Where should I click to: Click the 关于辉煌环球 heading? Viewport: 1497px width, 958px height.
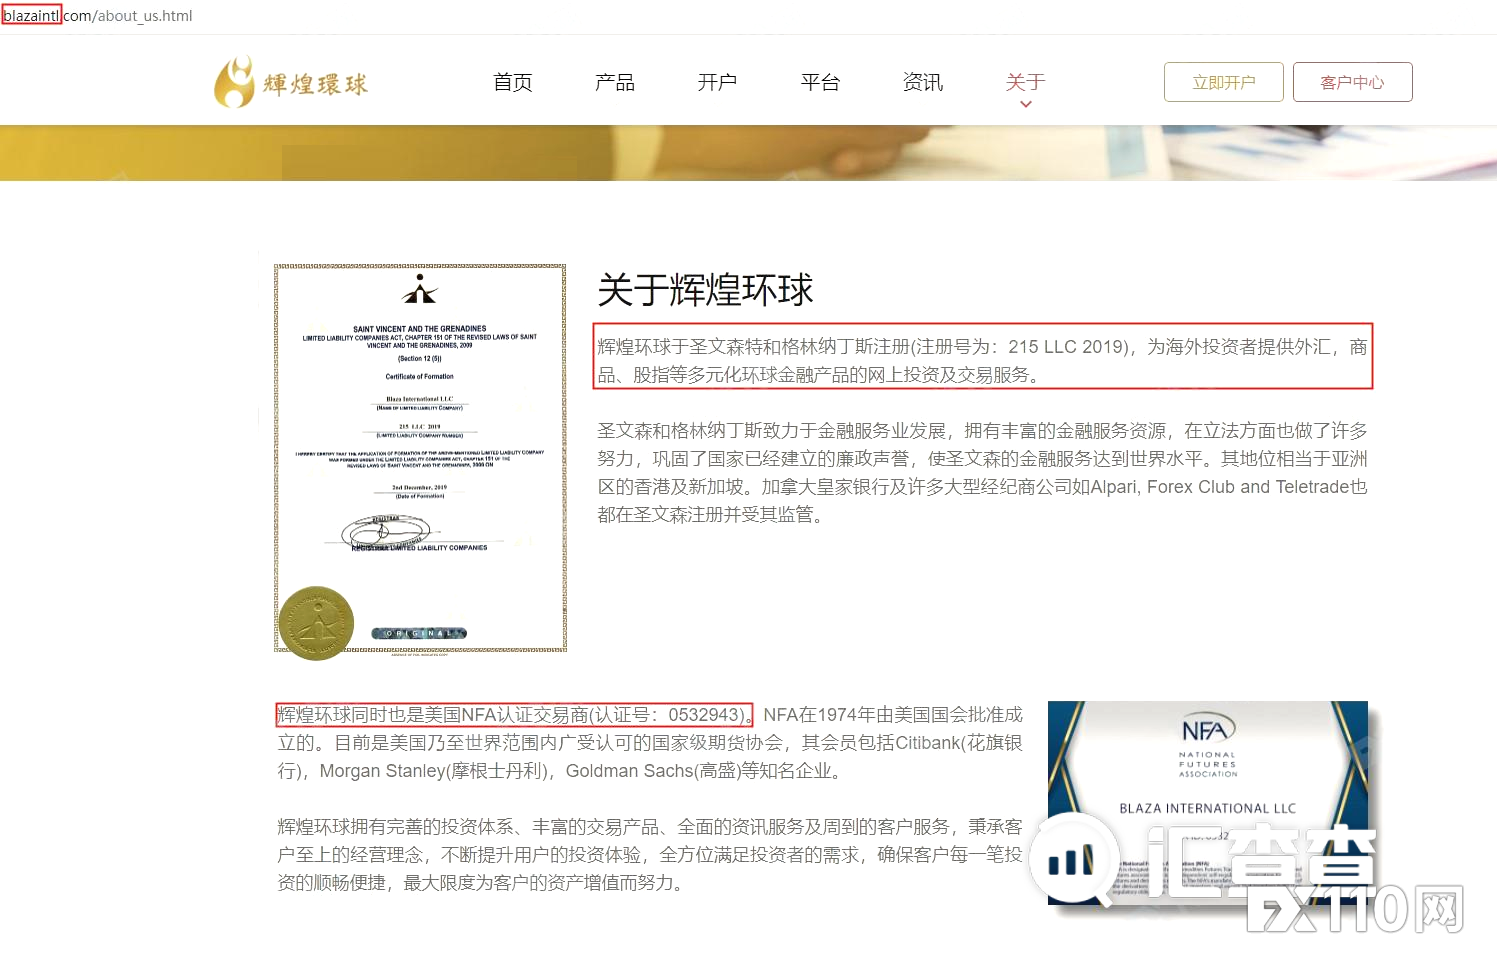705,290
